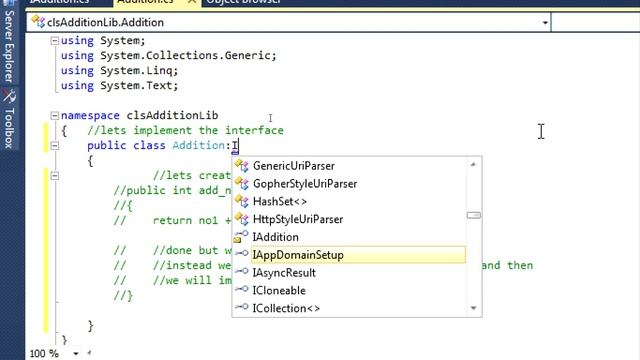The image size is (640, 360).
Task: Click the HttpStyleUriParser class icon
Action: point(242,219)
